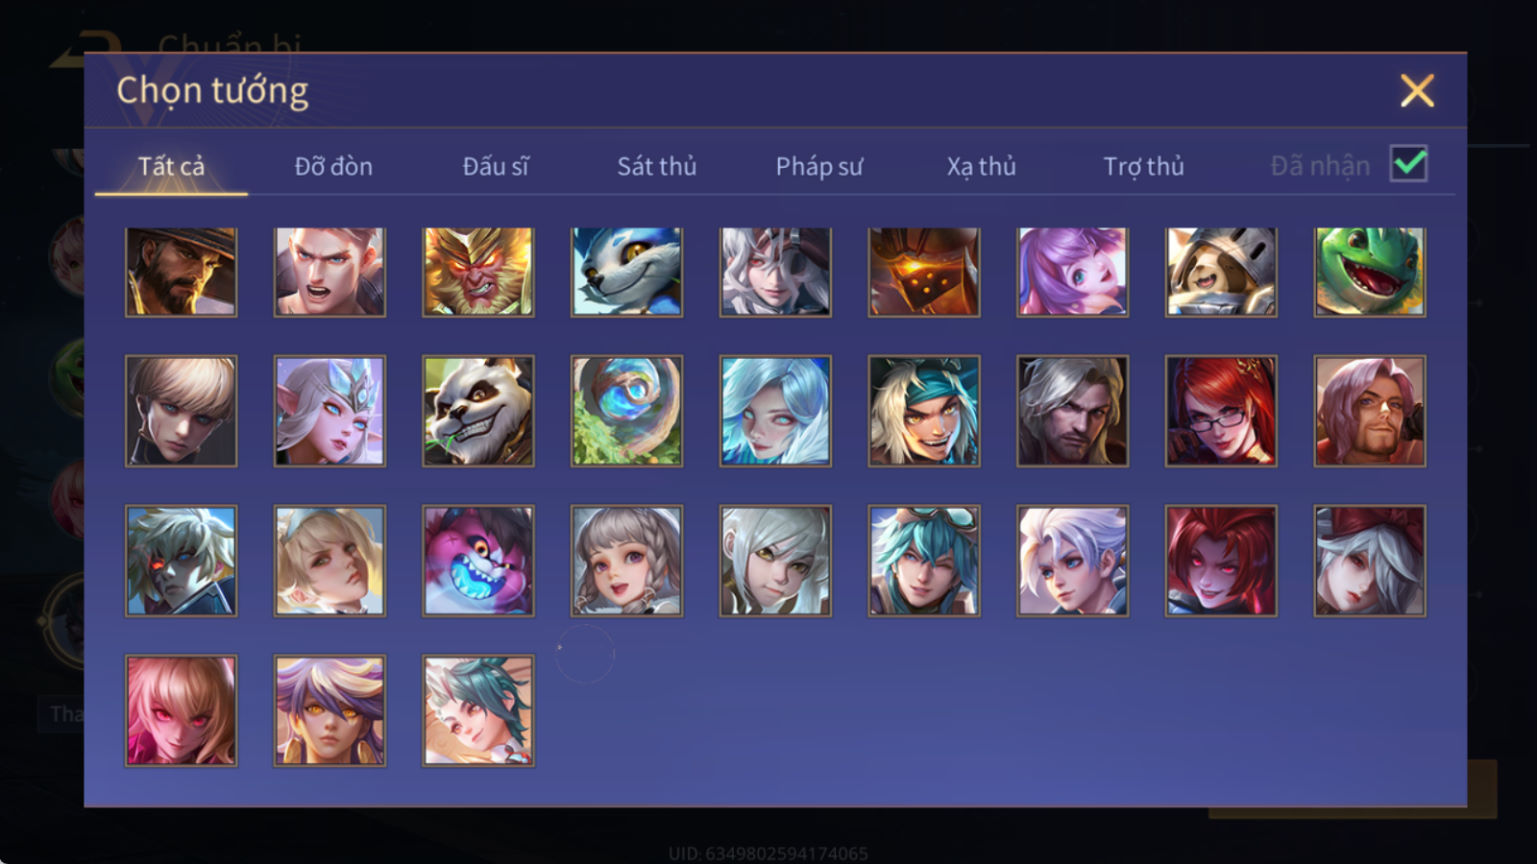Show the Xạ thủ hero tab

coord(981,166)
